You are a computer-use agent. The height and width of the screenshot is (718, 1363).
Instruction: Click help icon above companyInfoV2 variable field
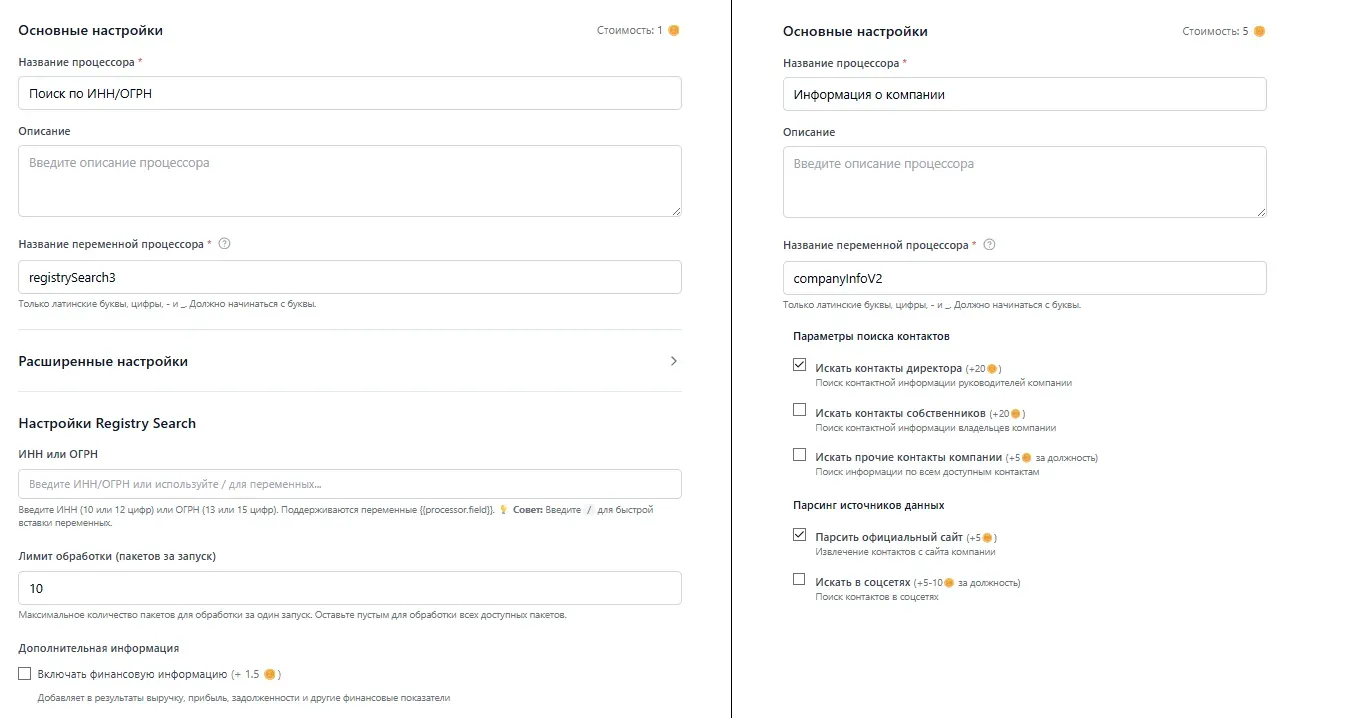pos(989,245)
